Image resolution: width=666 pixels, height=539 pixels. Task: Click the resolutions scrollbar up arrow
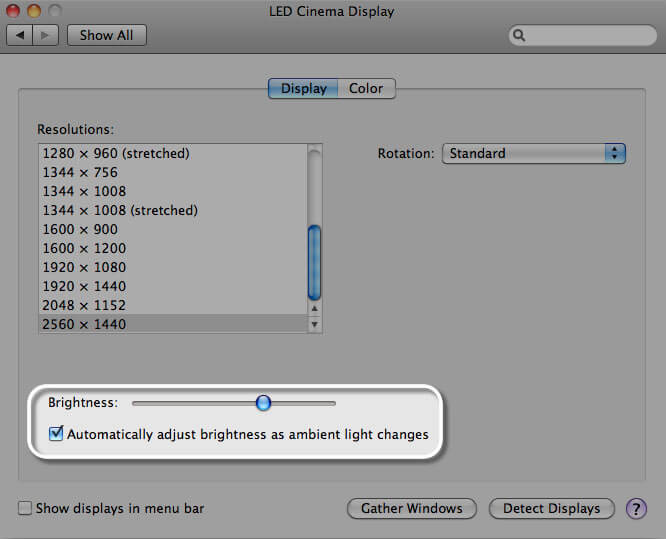[x=314, y=309]
